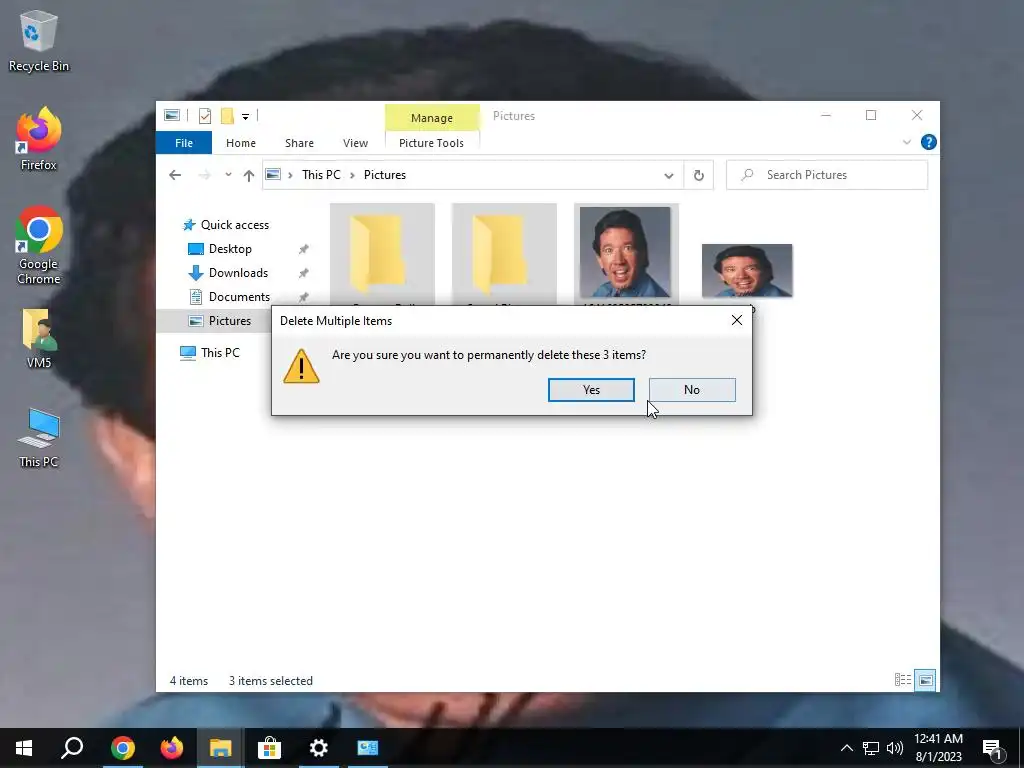Image resolution: width=1024 pixels, height=768 pixels.
Task: Refresh the Pictures folder
Action: [699, 175]
